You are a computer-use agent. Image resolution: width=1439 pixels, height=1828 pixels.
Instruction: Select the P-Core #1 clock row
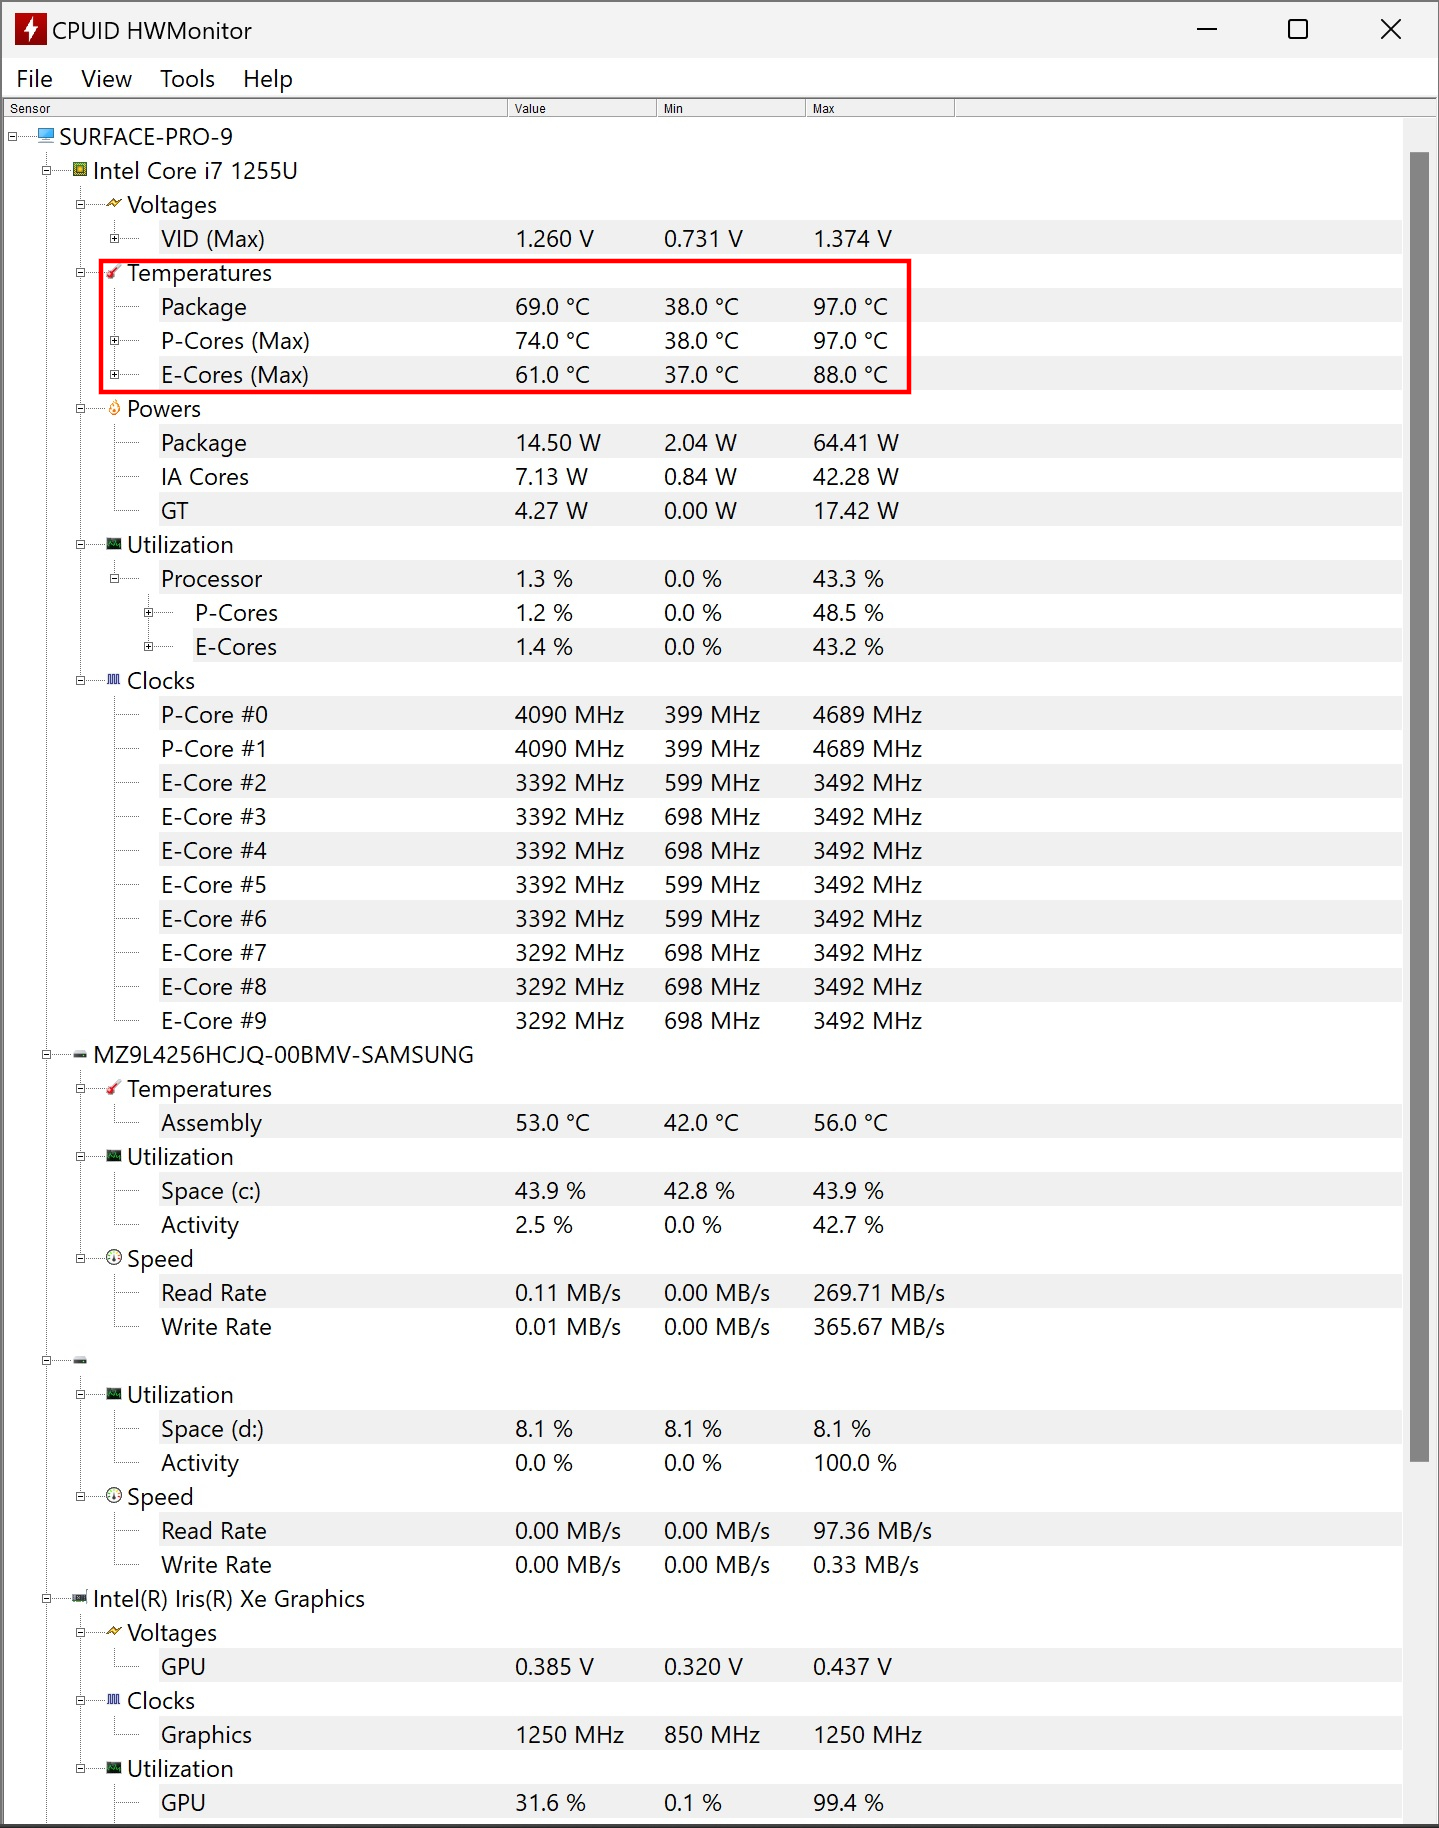[x=780, y=748]
